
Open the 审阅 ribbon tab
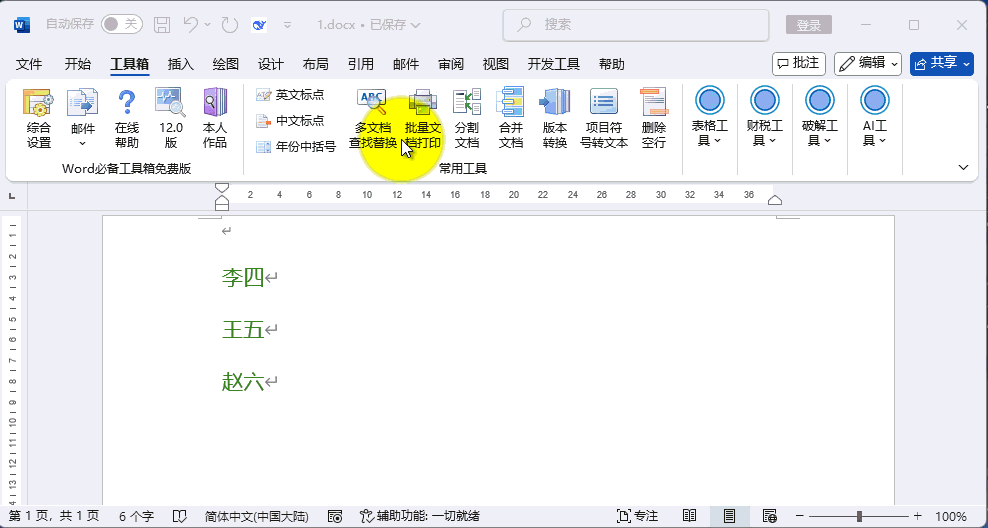[451, 64]
